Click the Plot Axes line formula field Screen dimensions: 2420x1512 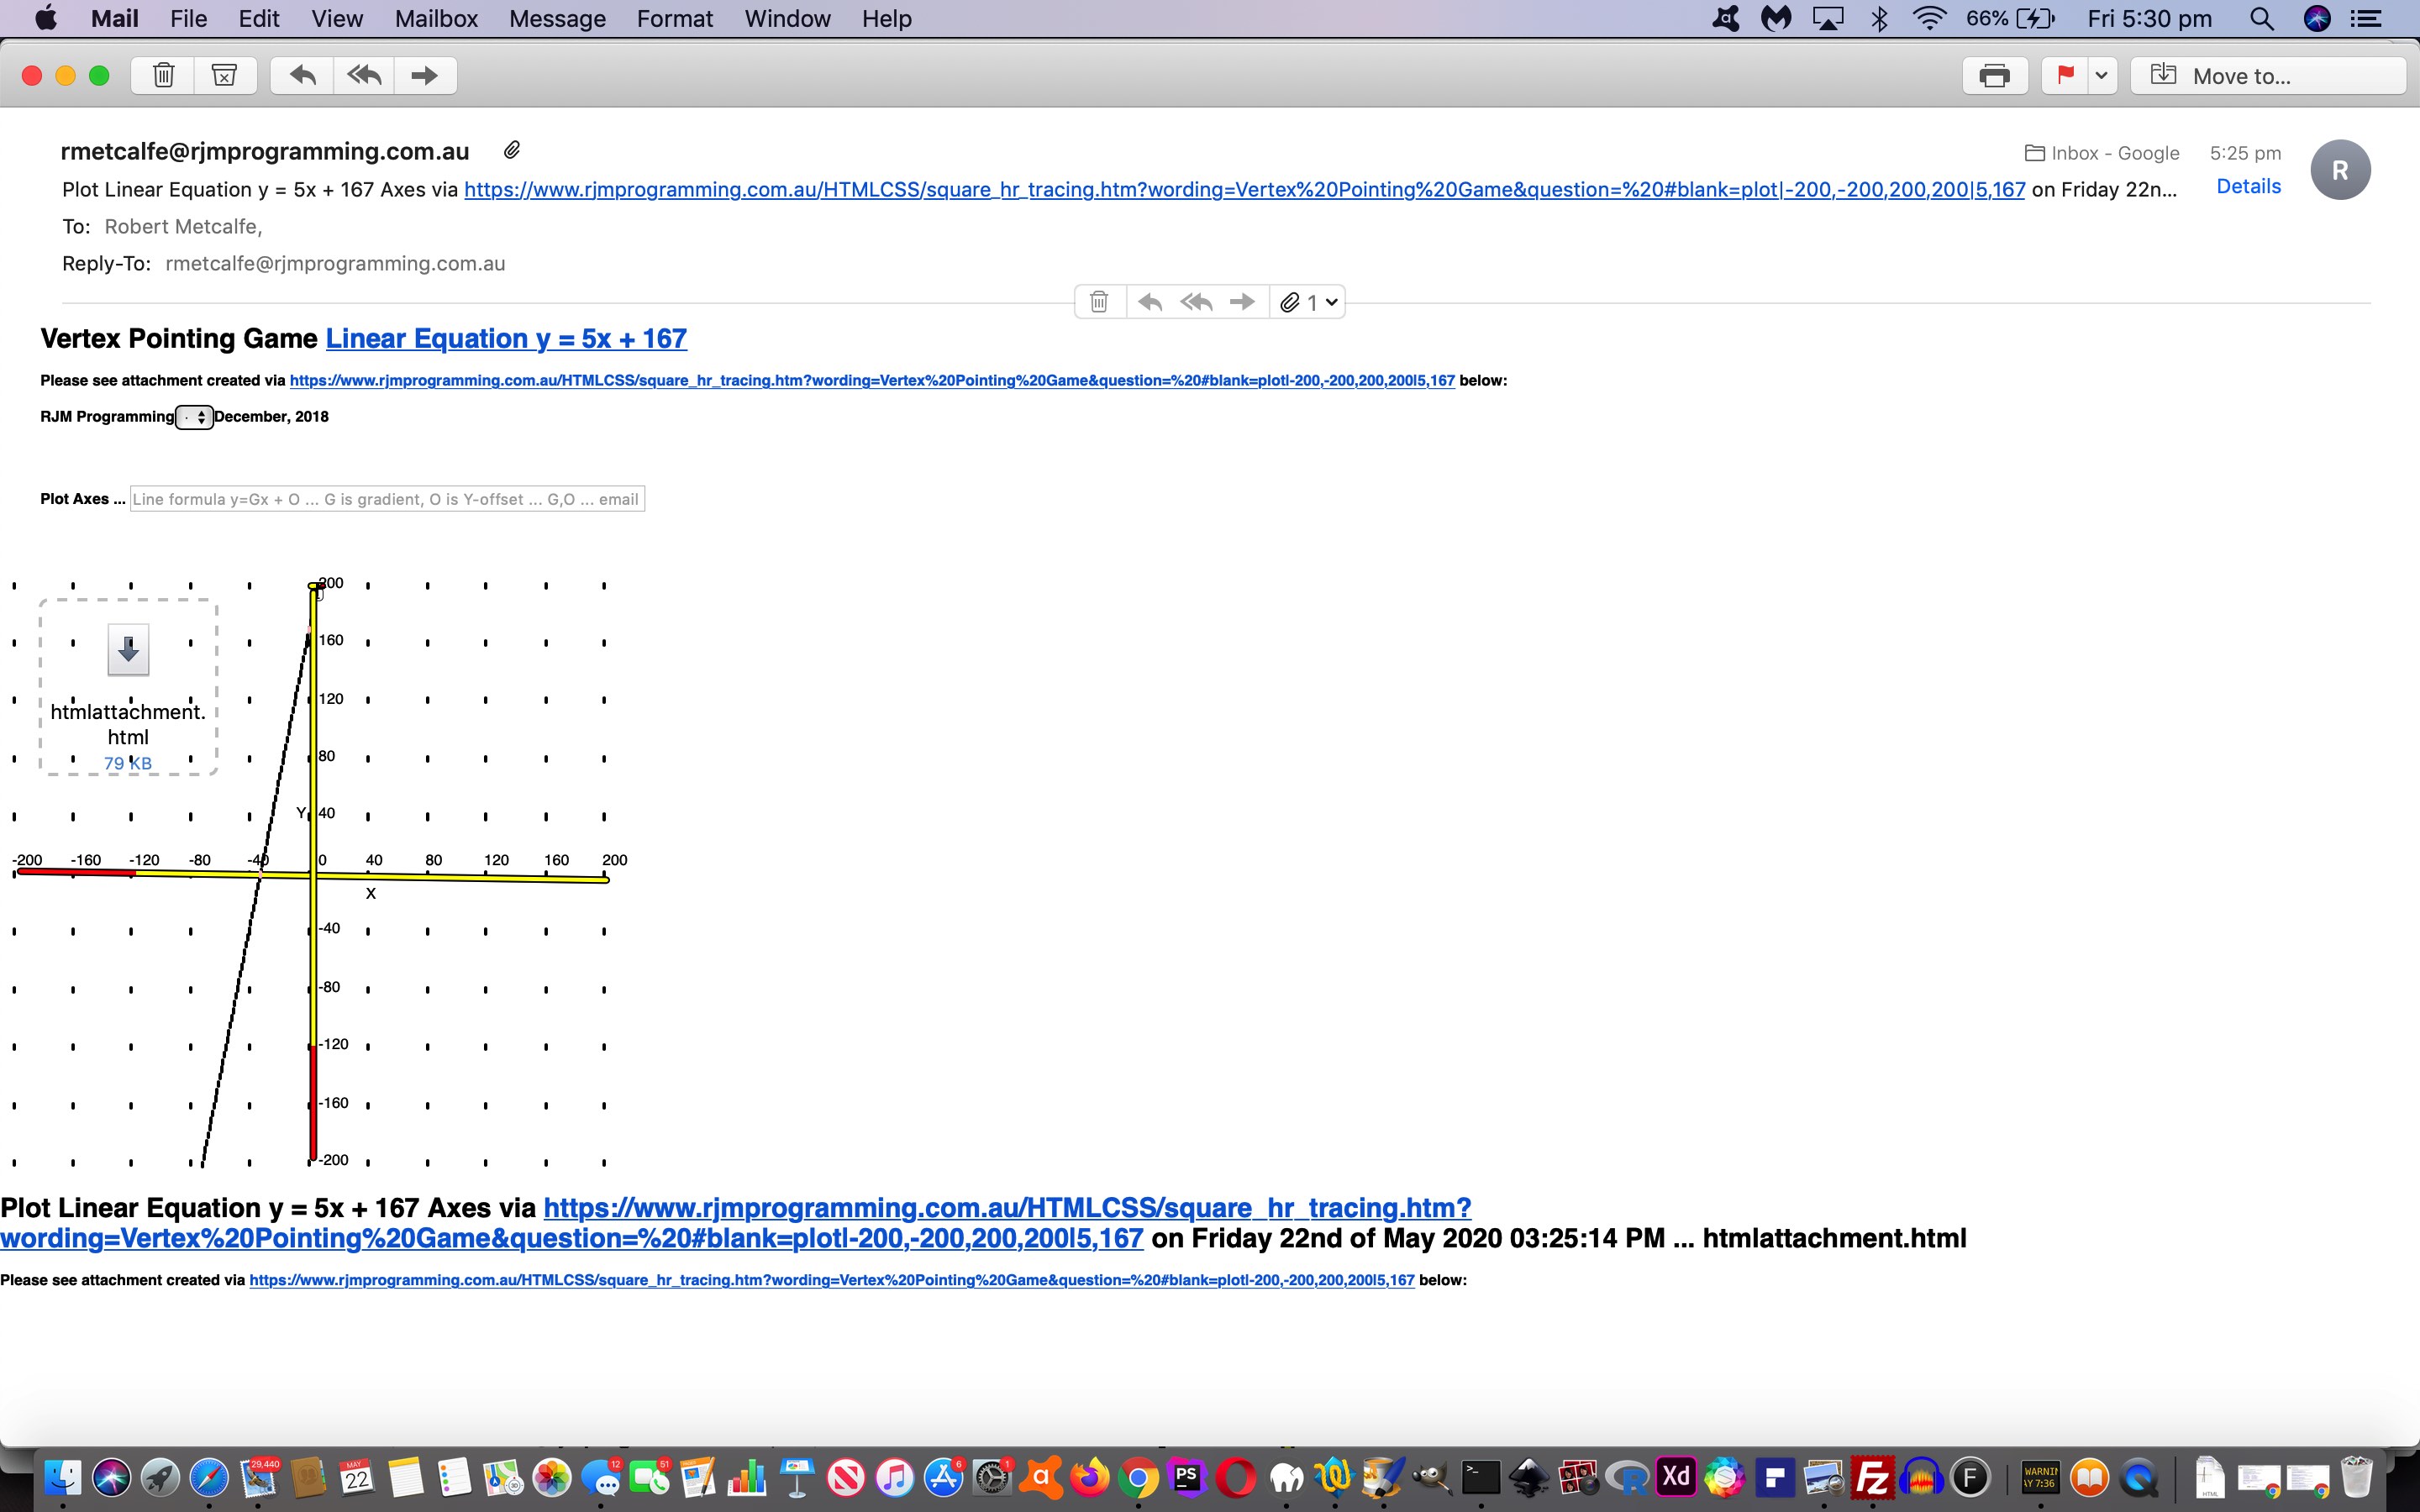[387, 499]
